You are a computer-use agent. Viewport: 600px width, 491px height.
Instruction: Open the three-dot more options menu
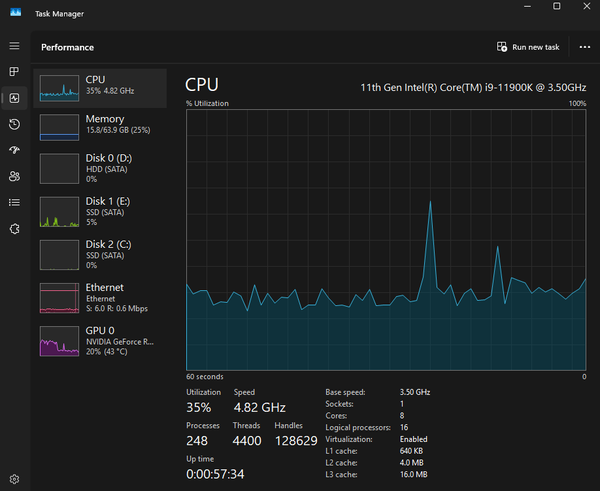coord(585,47)
